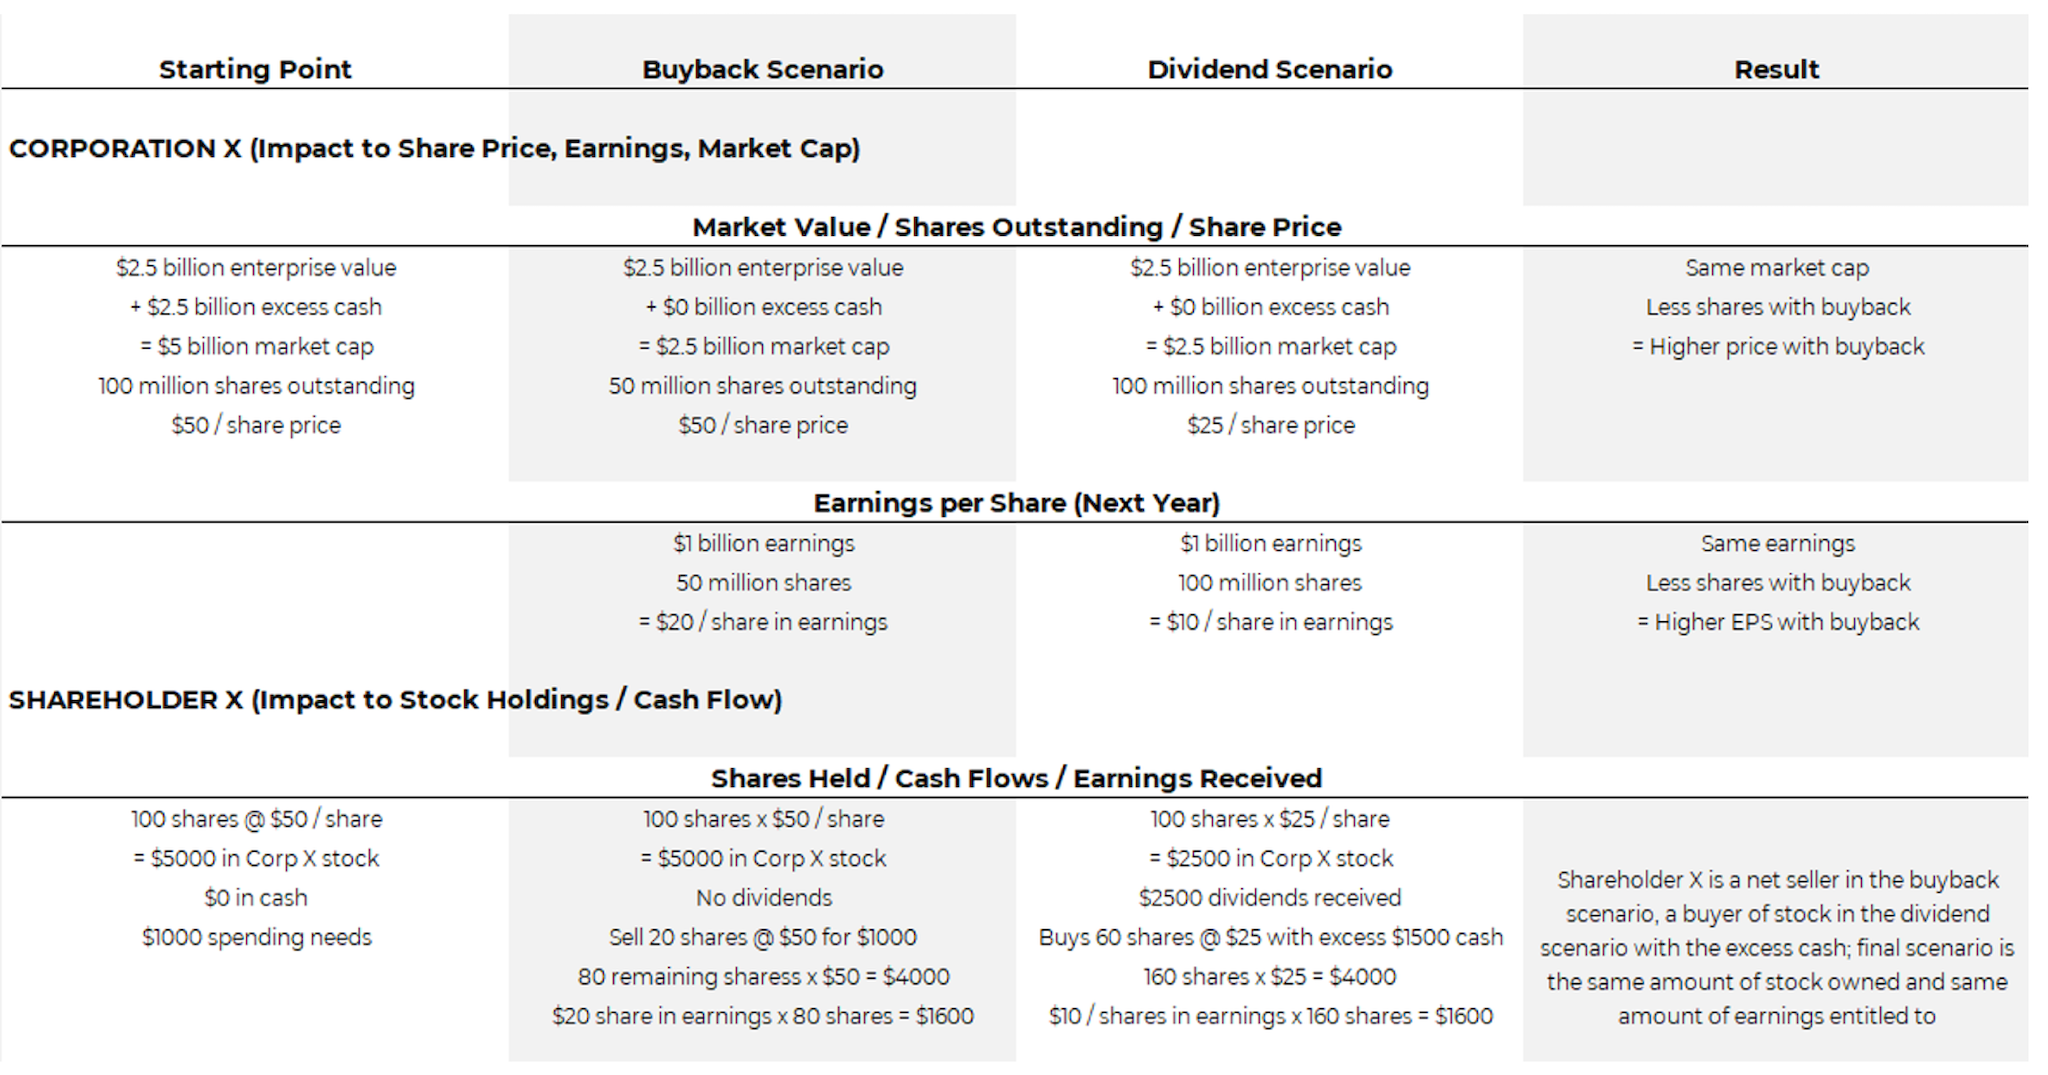Select the Buyback Scenario column header
2048x1075 pixels.
coord(762,69)
